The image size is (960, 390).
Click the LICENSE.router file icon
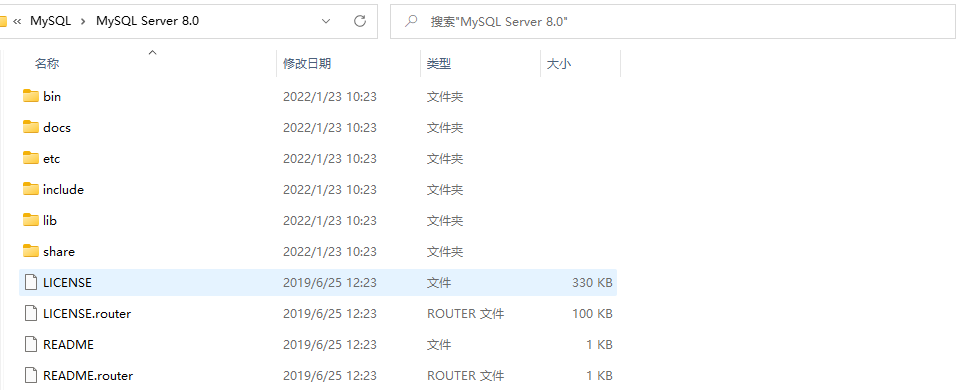click(x=31, y=313)
